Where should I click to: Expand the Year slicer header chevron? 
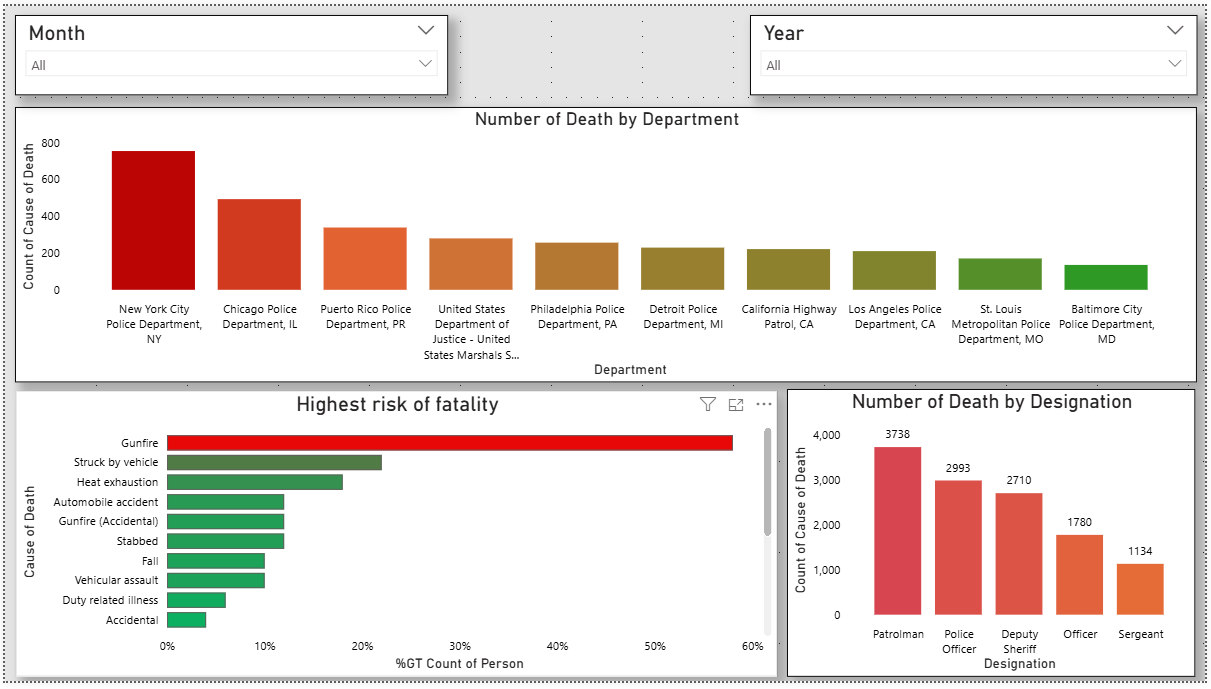1175,31
